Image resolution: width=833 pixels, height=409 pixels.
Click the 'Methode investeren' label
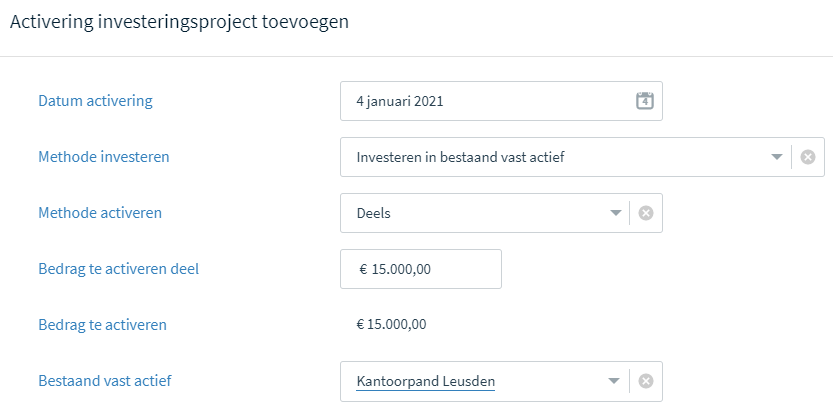(104, 157)
